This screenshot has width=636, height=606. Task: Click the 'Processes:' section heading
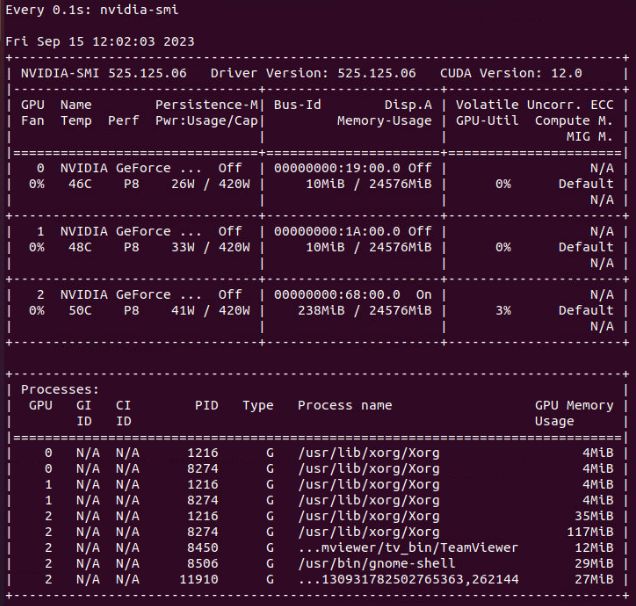click(60, 389)
